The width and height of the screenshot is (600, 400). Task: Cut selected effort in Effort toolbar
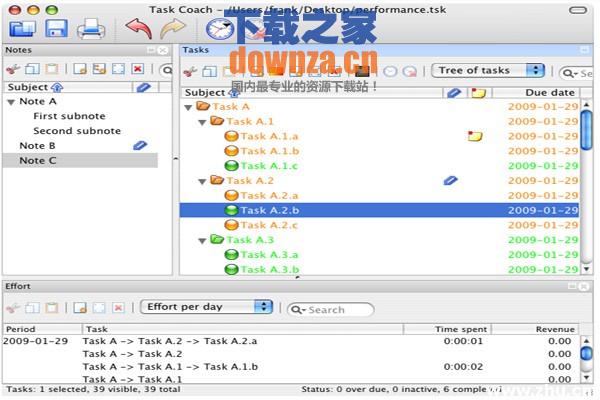coord(13,308)
